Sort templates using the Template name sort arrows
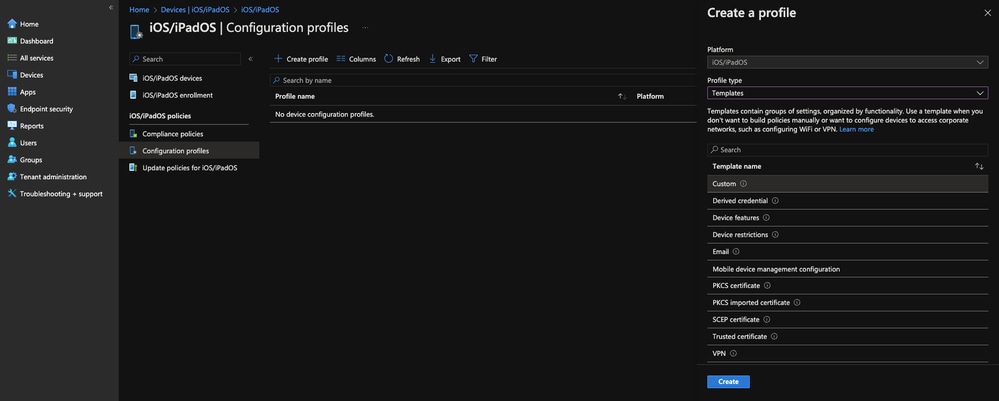The image size is (999, 401). point(979,166)
